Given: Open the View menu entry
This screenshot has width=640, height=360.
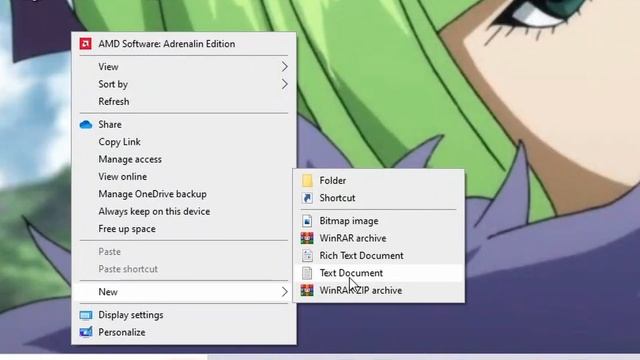Looking at the screenshot, I should coord(184,67).
